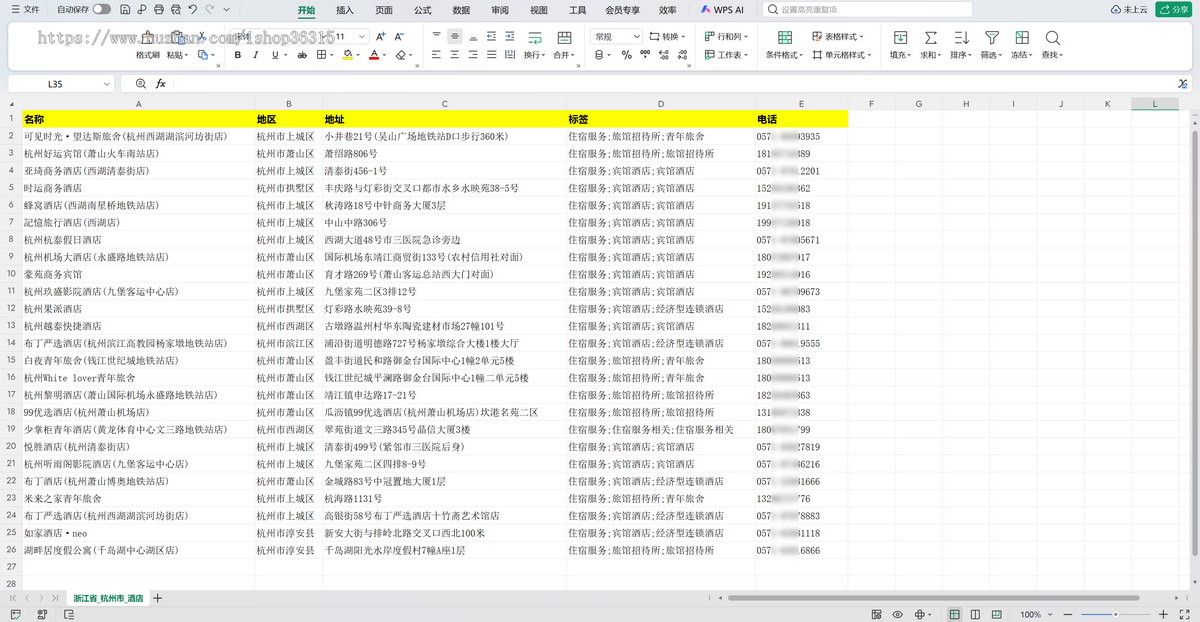Screen dimensions: 1200x622
Task: Click the 填充 fill tool
Action: pos(901,44)
